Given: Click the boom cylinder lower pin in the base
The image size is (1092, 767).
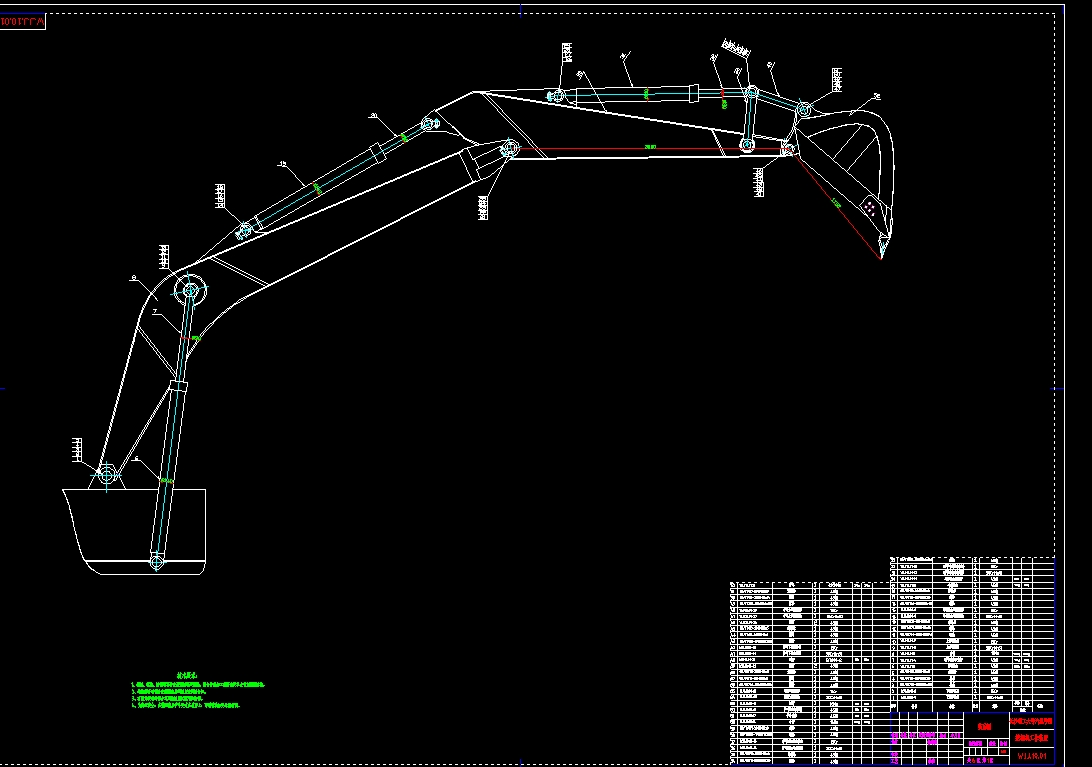Looking at the screenshot, I should pos(157,561).
